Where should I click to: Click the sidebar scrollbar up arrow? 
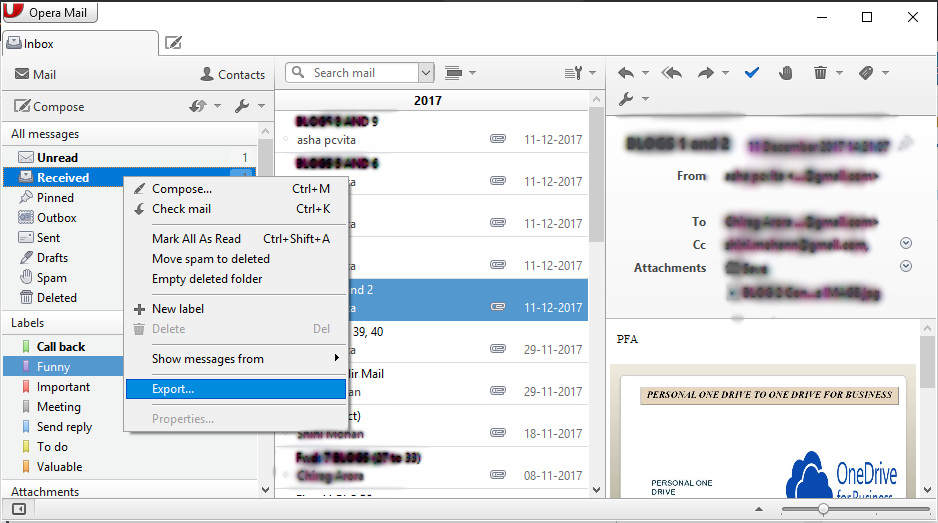(x=265, y=131)
